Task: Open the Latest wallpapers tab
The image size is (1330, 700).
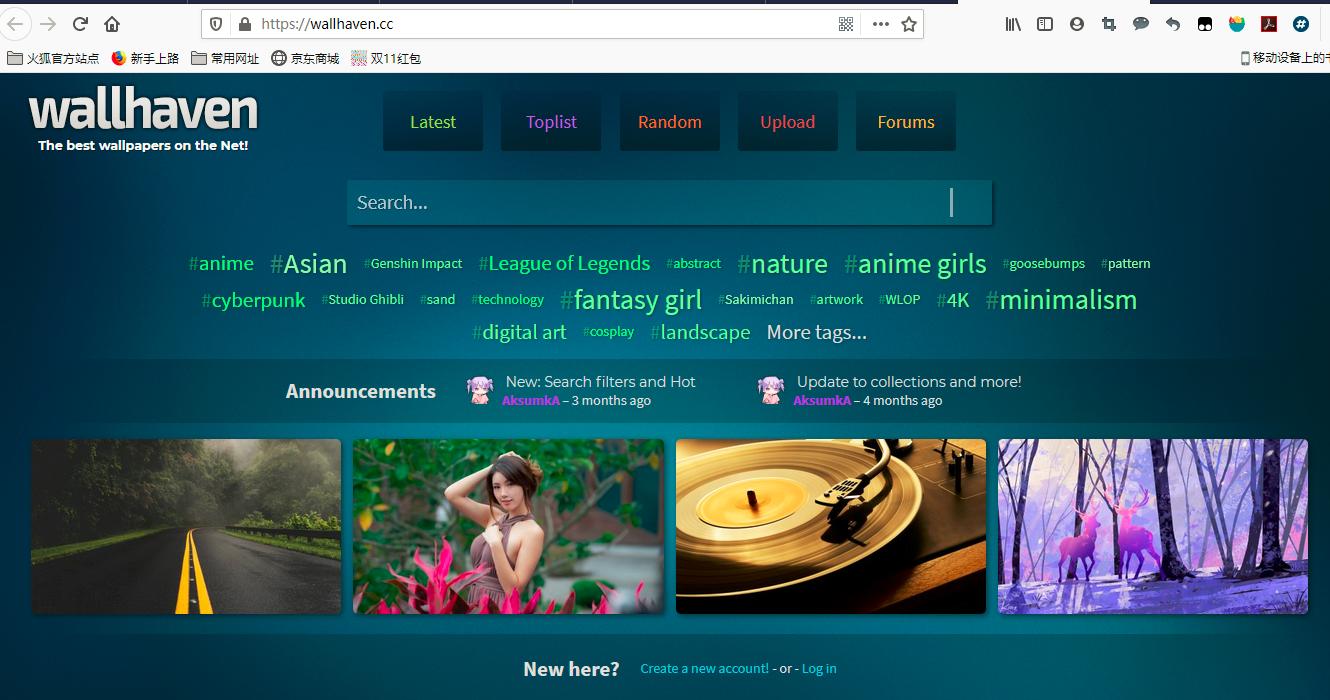Action: pos(433,122)
